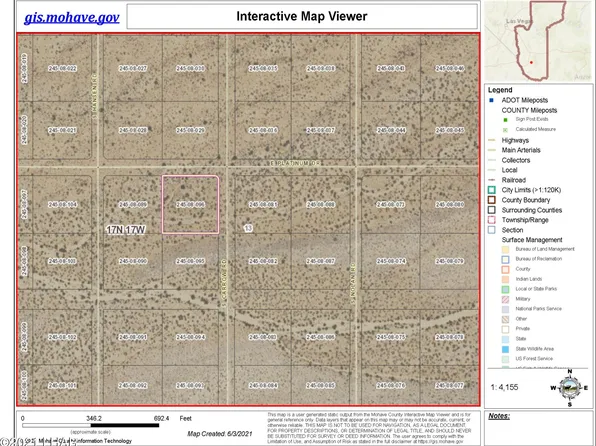Click parcel label 245-08-035
The image size is (596, 446).
(x=263, y=68)
